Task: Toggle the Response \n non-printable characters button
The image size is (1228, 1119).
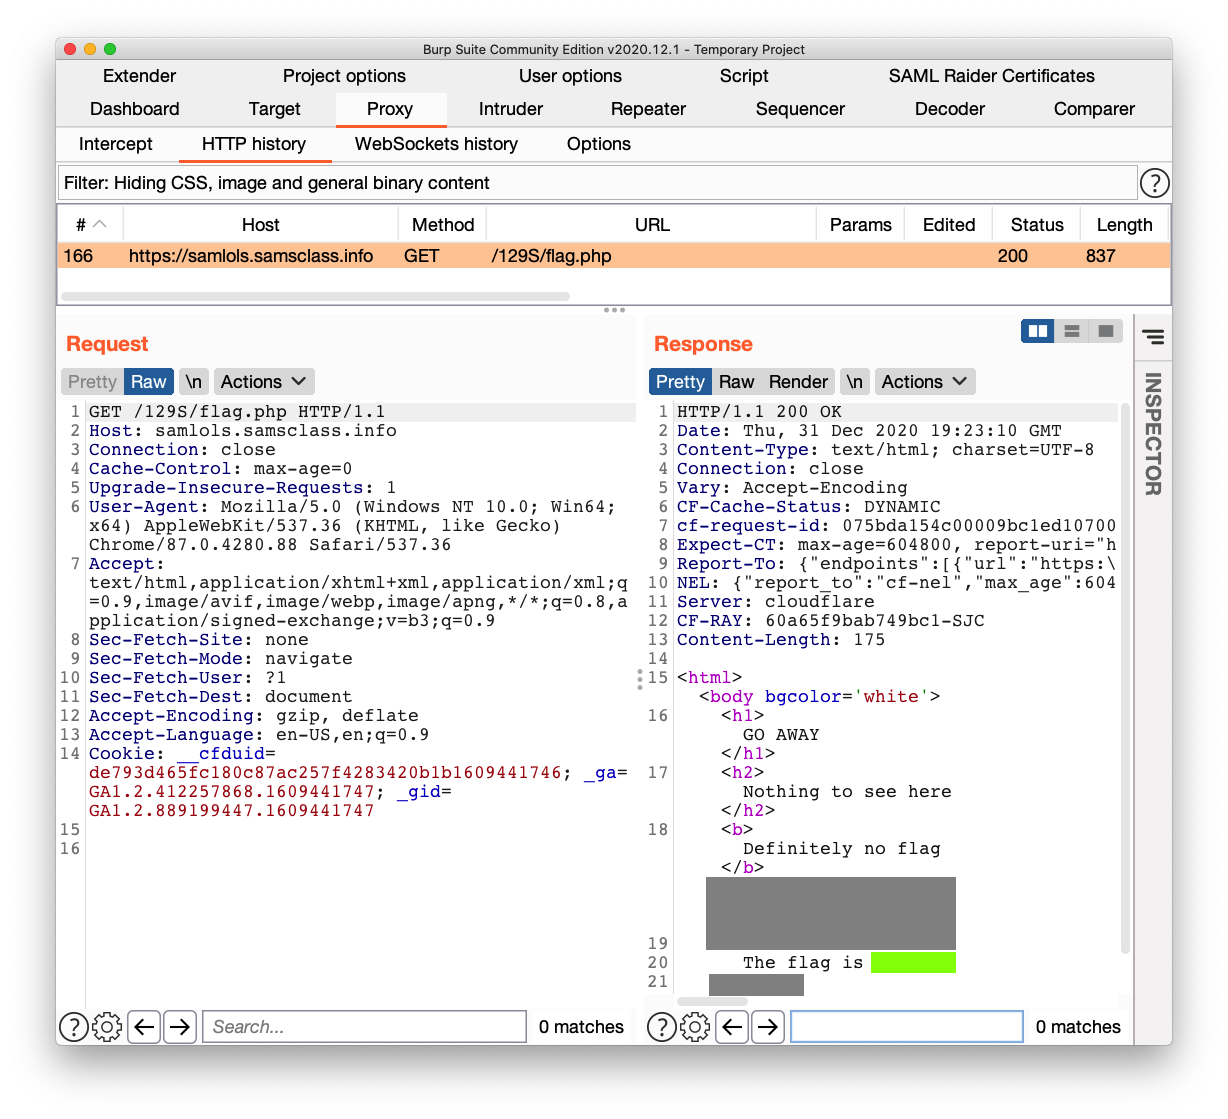Action: click(854, 382)
